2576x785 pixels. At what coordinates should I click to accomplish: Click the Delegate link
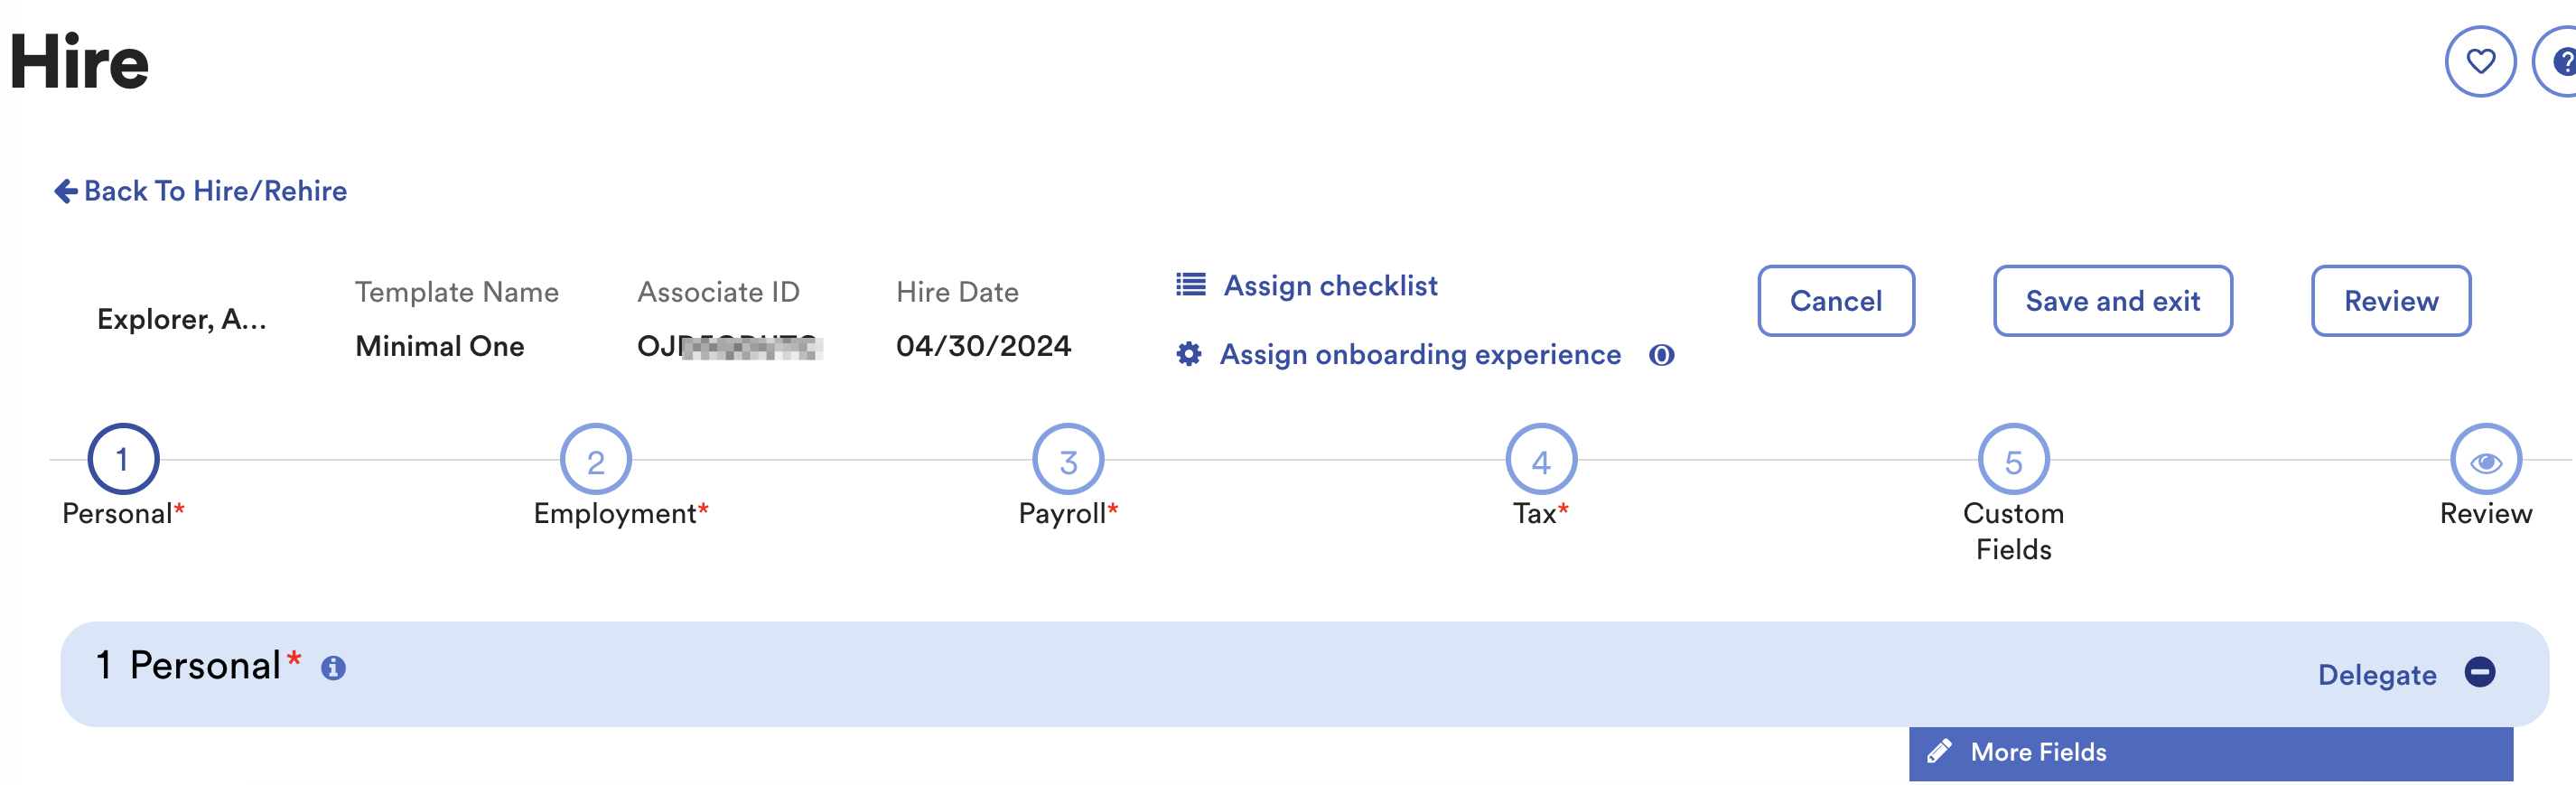[x=2376, y=675]
